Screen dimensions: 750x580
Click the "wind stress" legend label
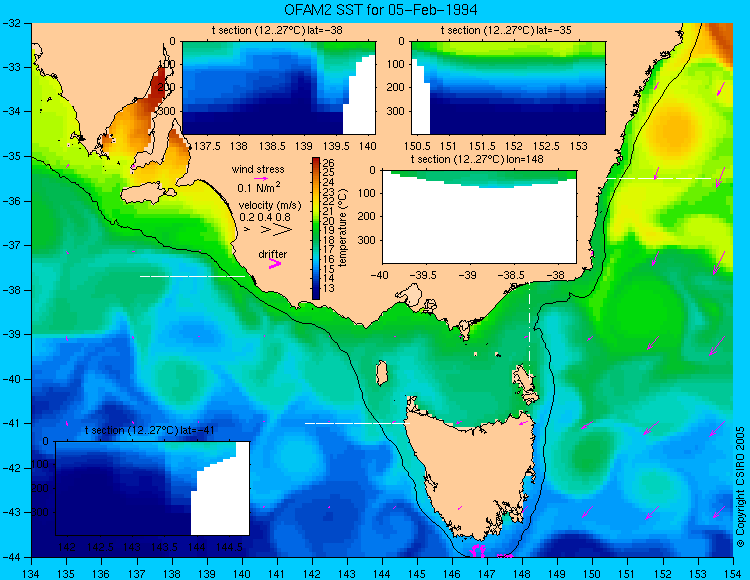coord(258,169)
